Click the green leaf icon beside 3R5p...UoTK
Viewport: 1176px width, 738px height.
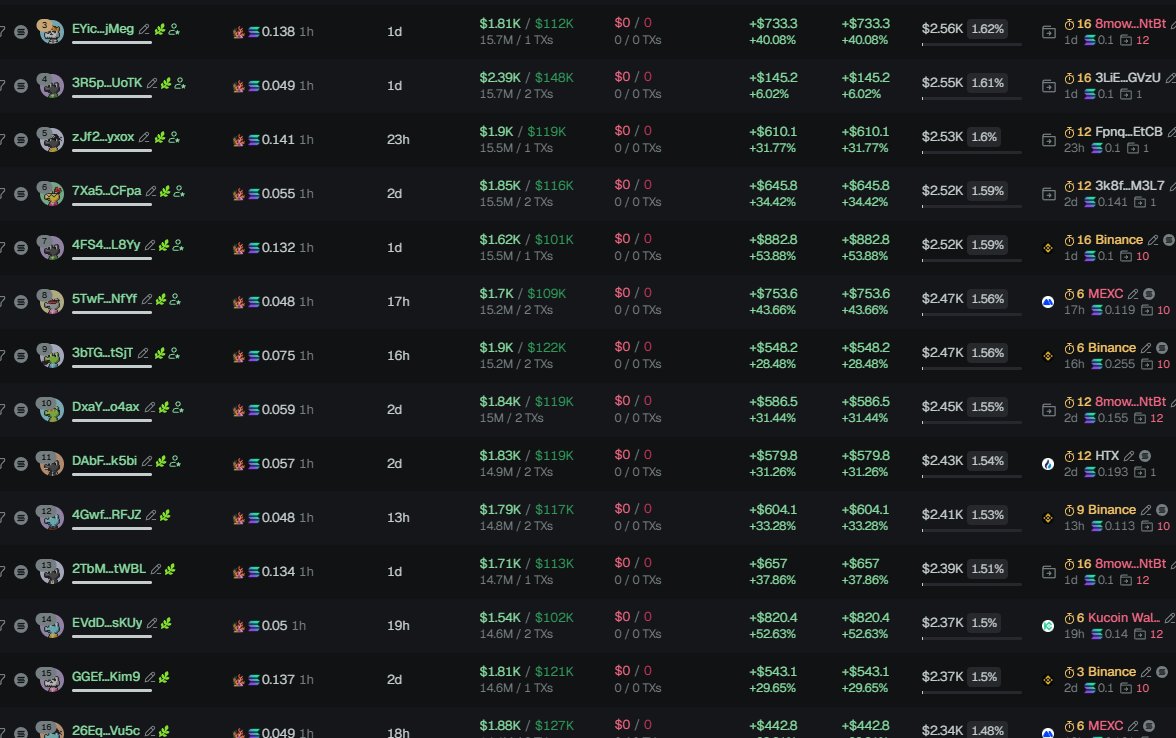point(166,83)
